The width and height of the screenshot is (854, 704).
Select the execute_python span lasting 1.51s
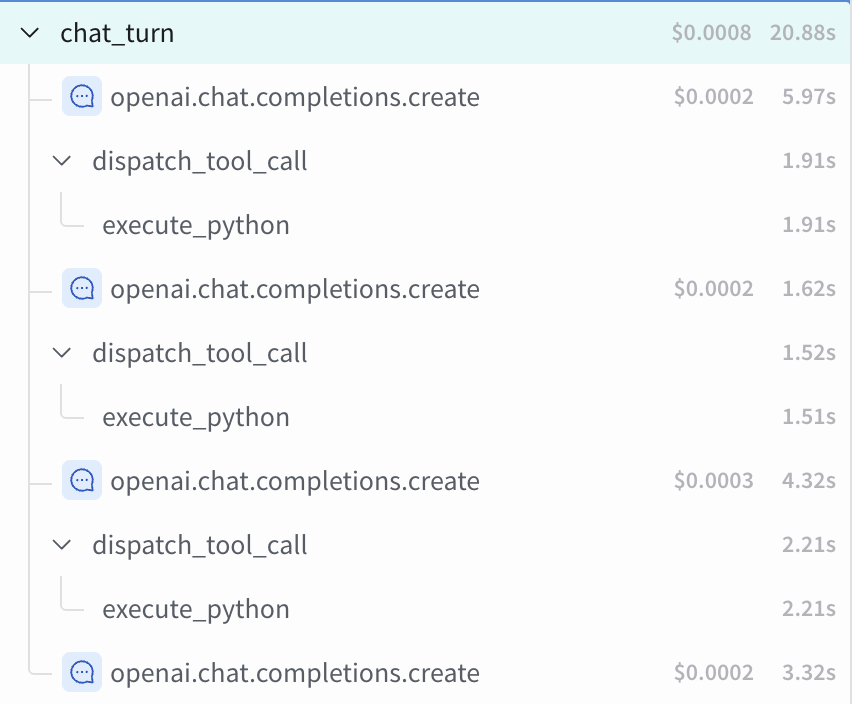(x=196, y=418)
